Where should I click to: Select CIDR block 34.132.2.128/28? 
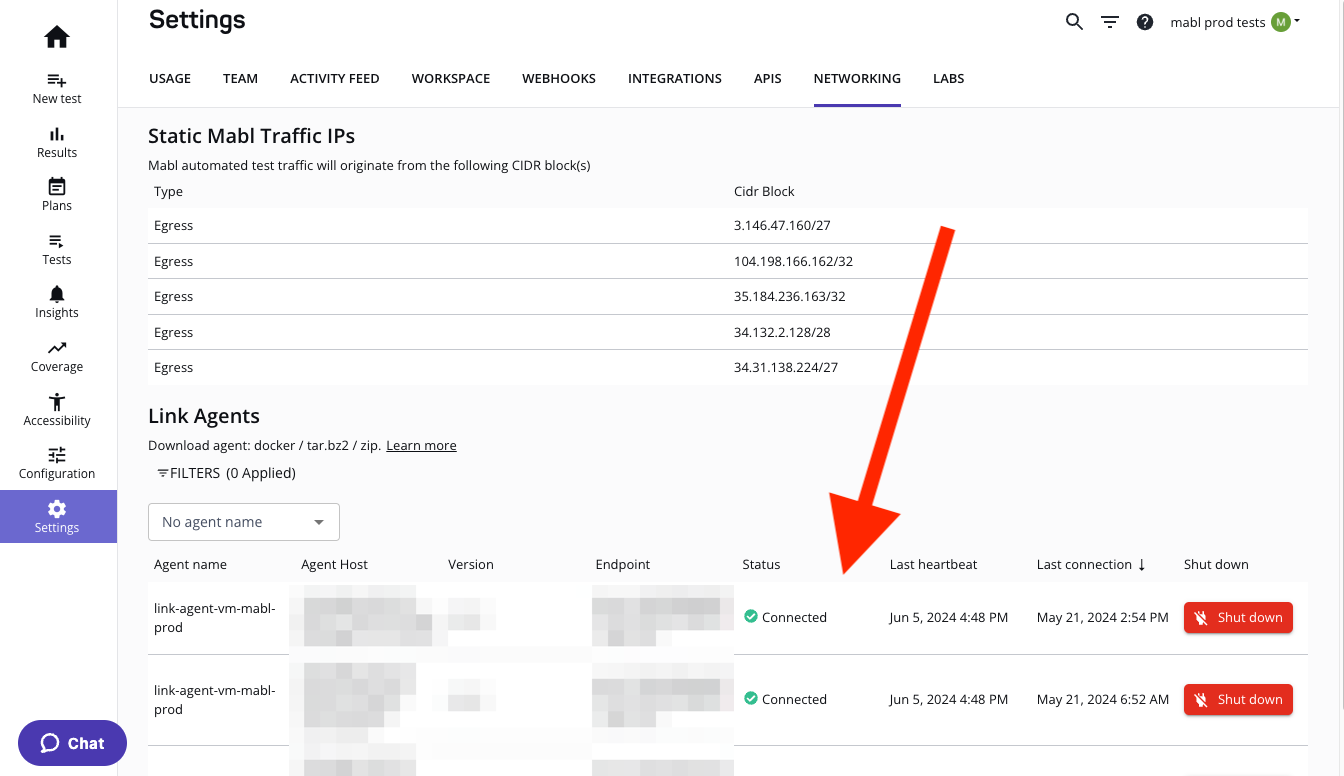782,333
